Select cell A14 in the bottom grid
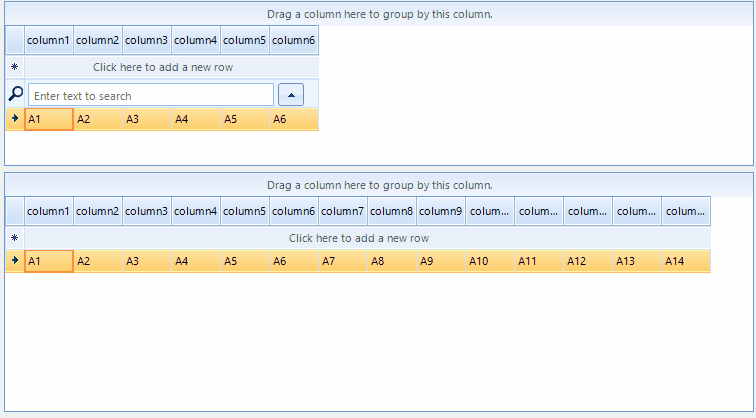The width and height of the screenshot is (756, 418). coord(686,261)
